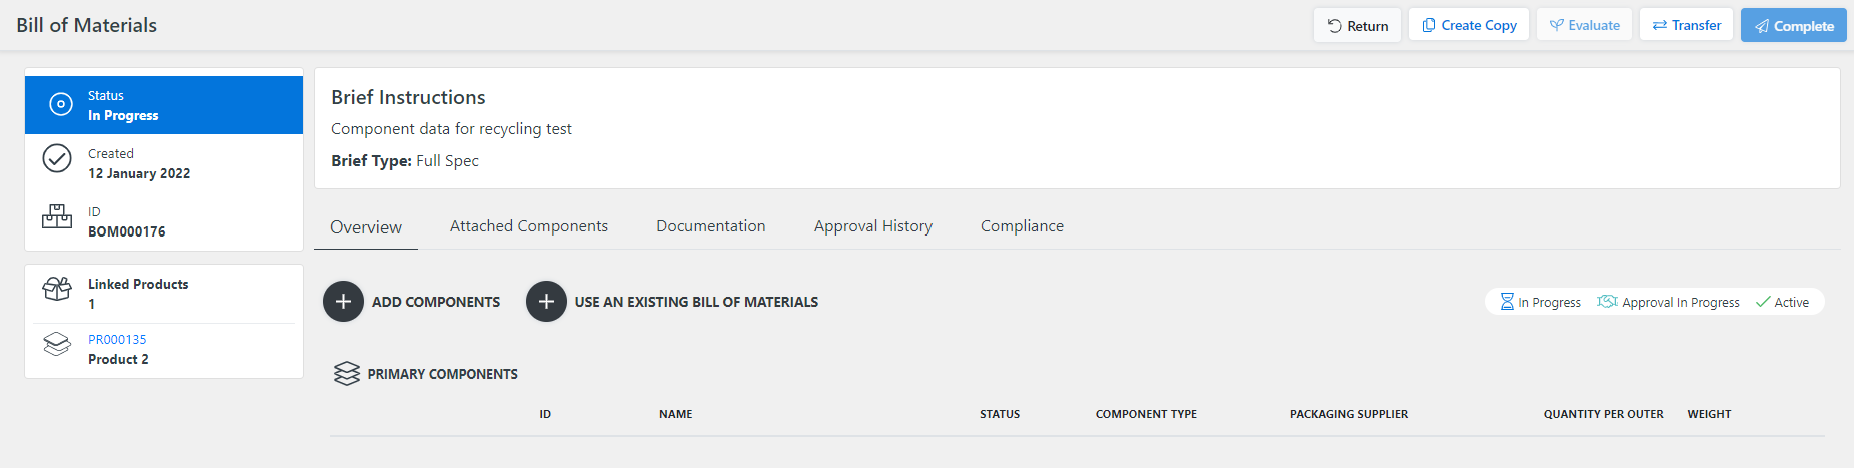Click the BOM ID blocks icon
Viewport: 1854px width, 468px height.
(57, 216)
